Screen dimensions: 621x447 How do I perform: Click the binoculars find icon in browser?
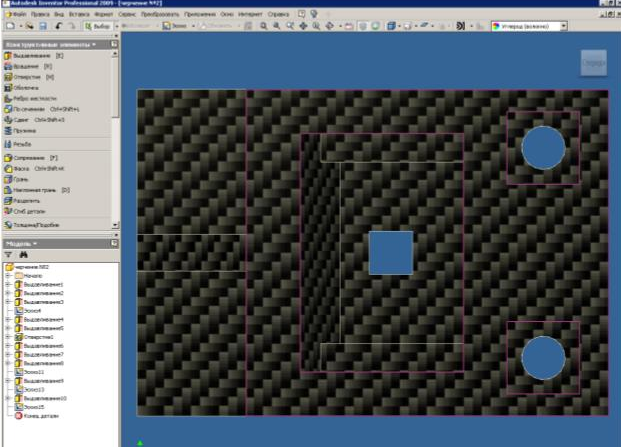click(23, 255)
